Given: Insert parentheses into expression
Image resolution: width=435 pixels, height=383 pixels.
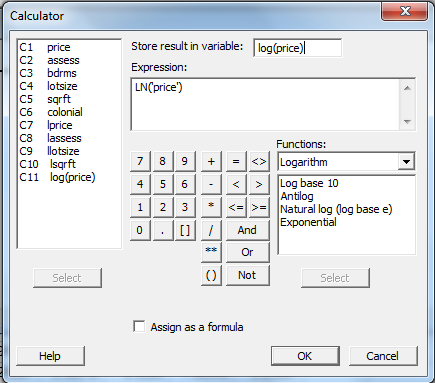Looking at the screenshot, I should (211, 275).
